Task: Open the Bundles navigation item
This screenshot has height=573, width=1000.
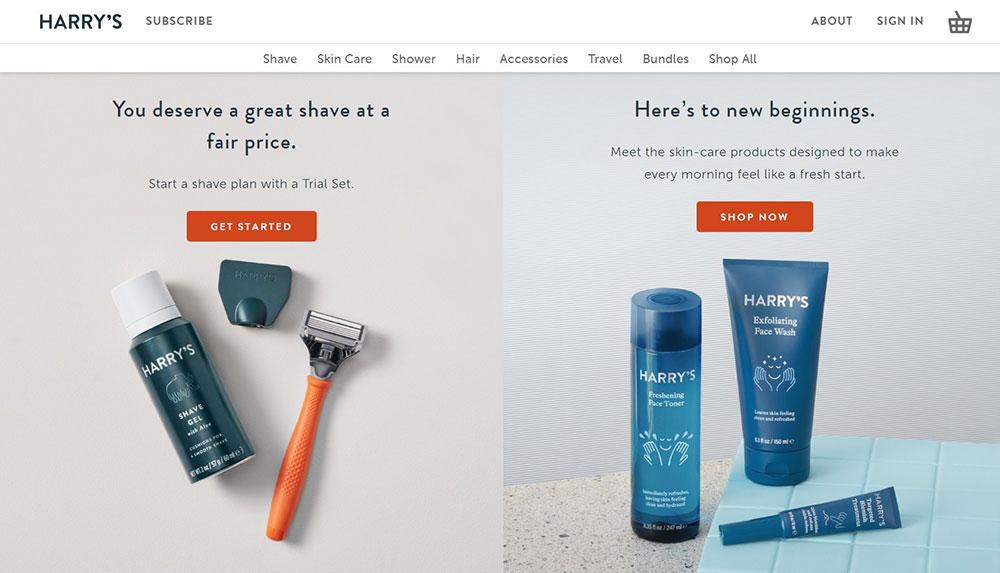Action: pos(665,59)
